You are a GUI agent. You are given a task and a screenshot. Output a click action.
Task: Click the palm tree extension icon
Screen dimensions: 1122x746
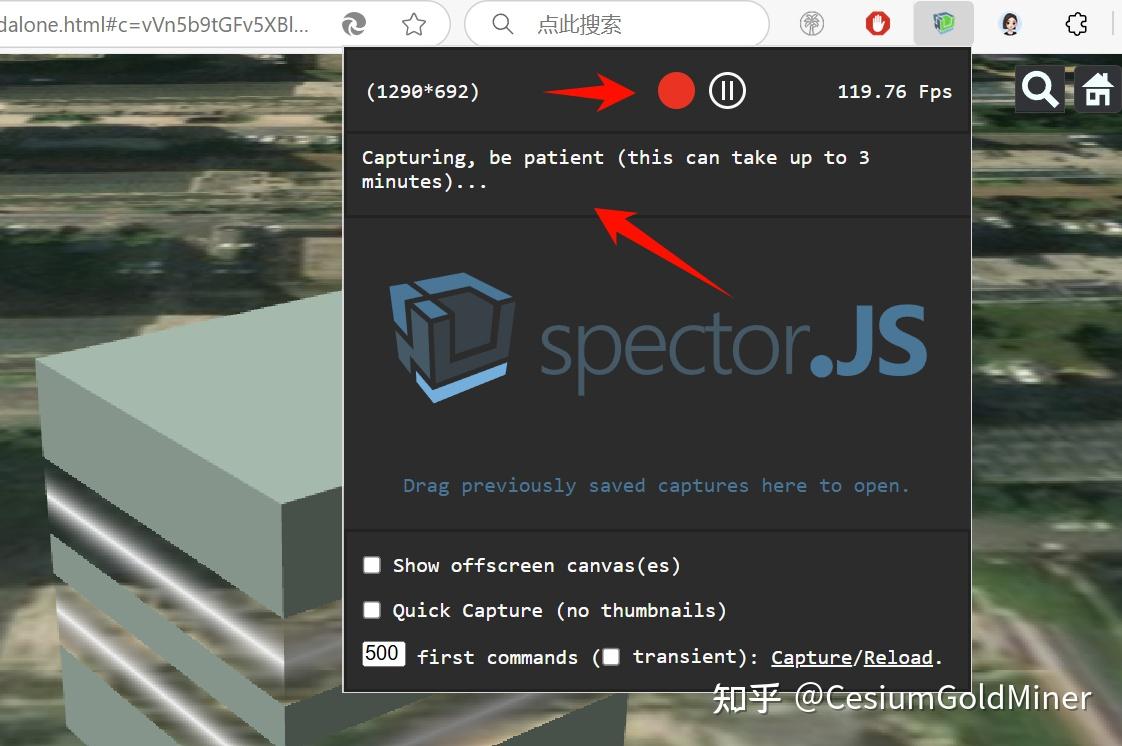pos(811,23)
